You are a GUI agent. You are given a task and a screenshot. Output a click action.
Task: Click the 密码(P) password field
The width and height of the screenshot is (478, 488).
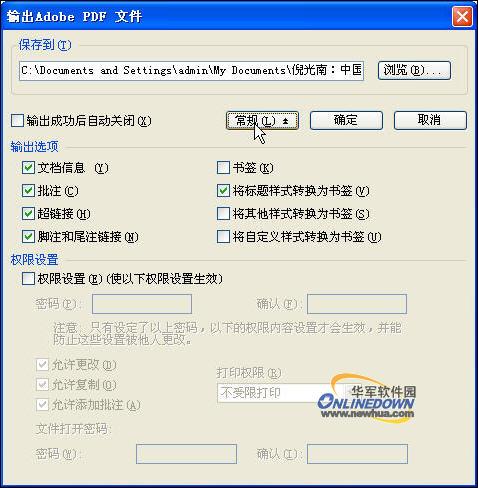click(142, 304)
